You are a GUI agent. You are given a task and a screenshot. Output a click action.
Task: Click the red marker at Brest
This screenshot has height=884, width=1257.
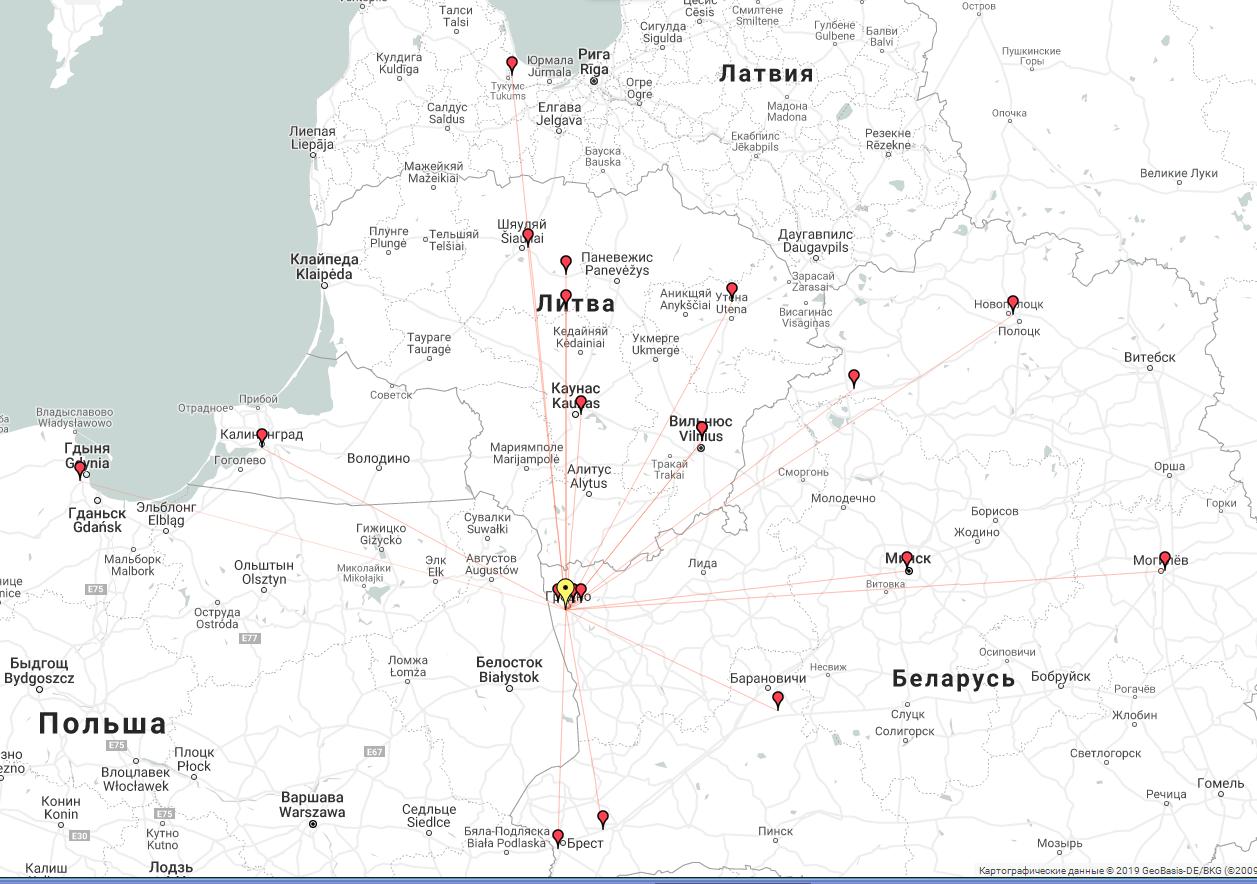(558, 837)
